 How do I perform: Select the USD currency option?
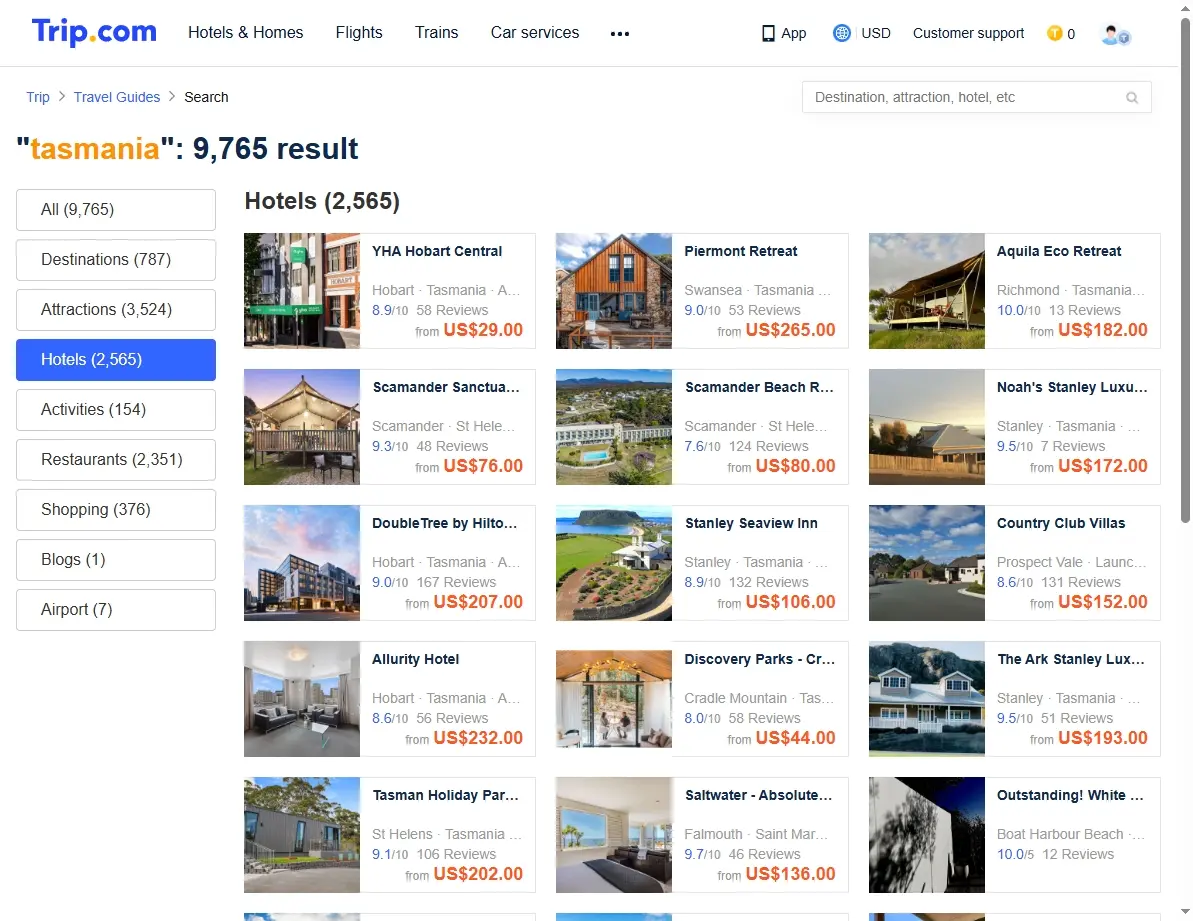point(876,33)
